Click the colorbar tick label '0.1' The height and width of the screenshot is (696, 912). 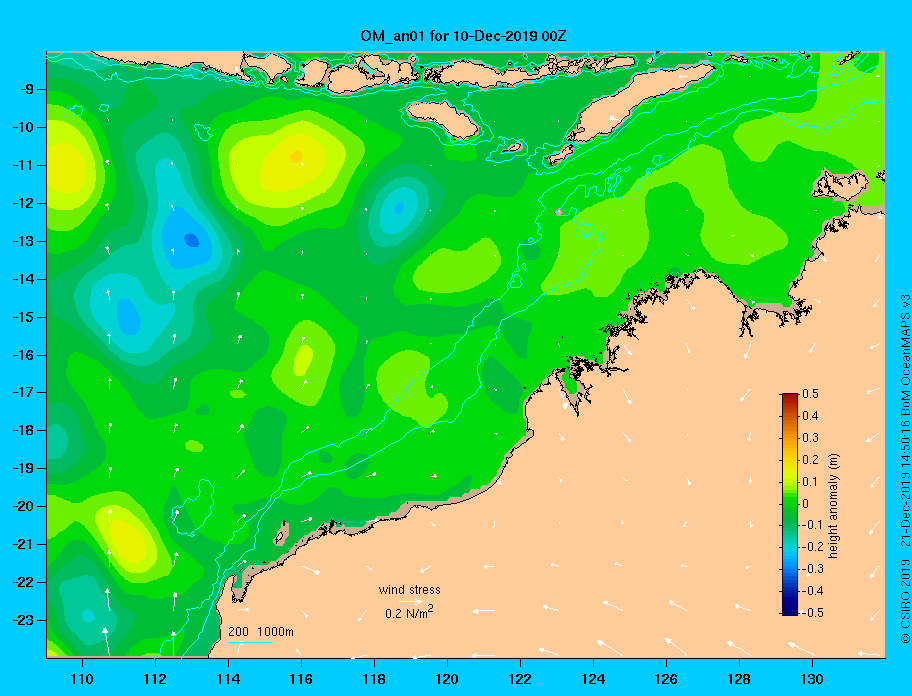[811, 481]
